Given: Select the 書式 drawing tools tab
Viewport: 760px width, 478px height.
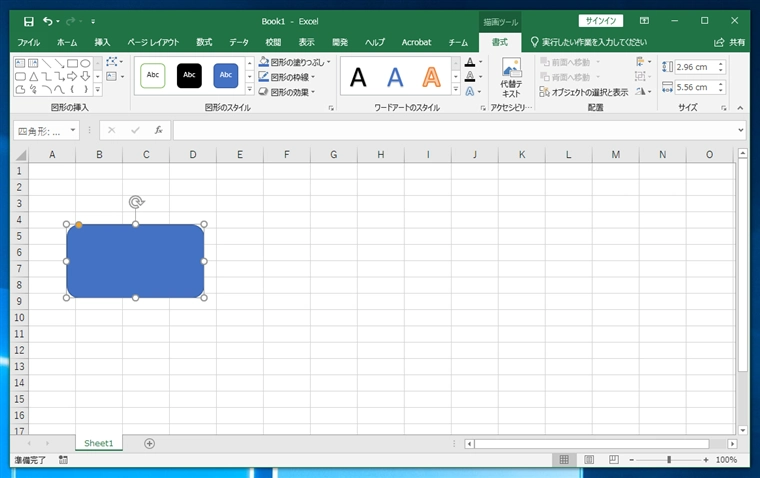Looking at the screenshot, I should (x=500, y=42).
